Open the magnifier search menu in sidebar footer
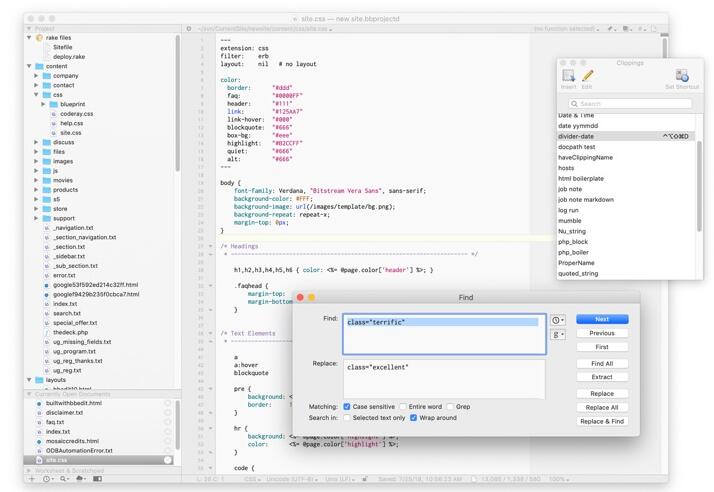The image size is (714, 492). pyautogui.click(x=64, y=479)
